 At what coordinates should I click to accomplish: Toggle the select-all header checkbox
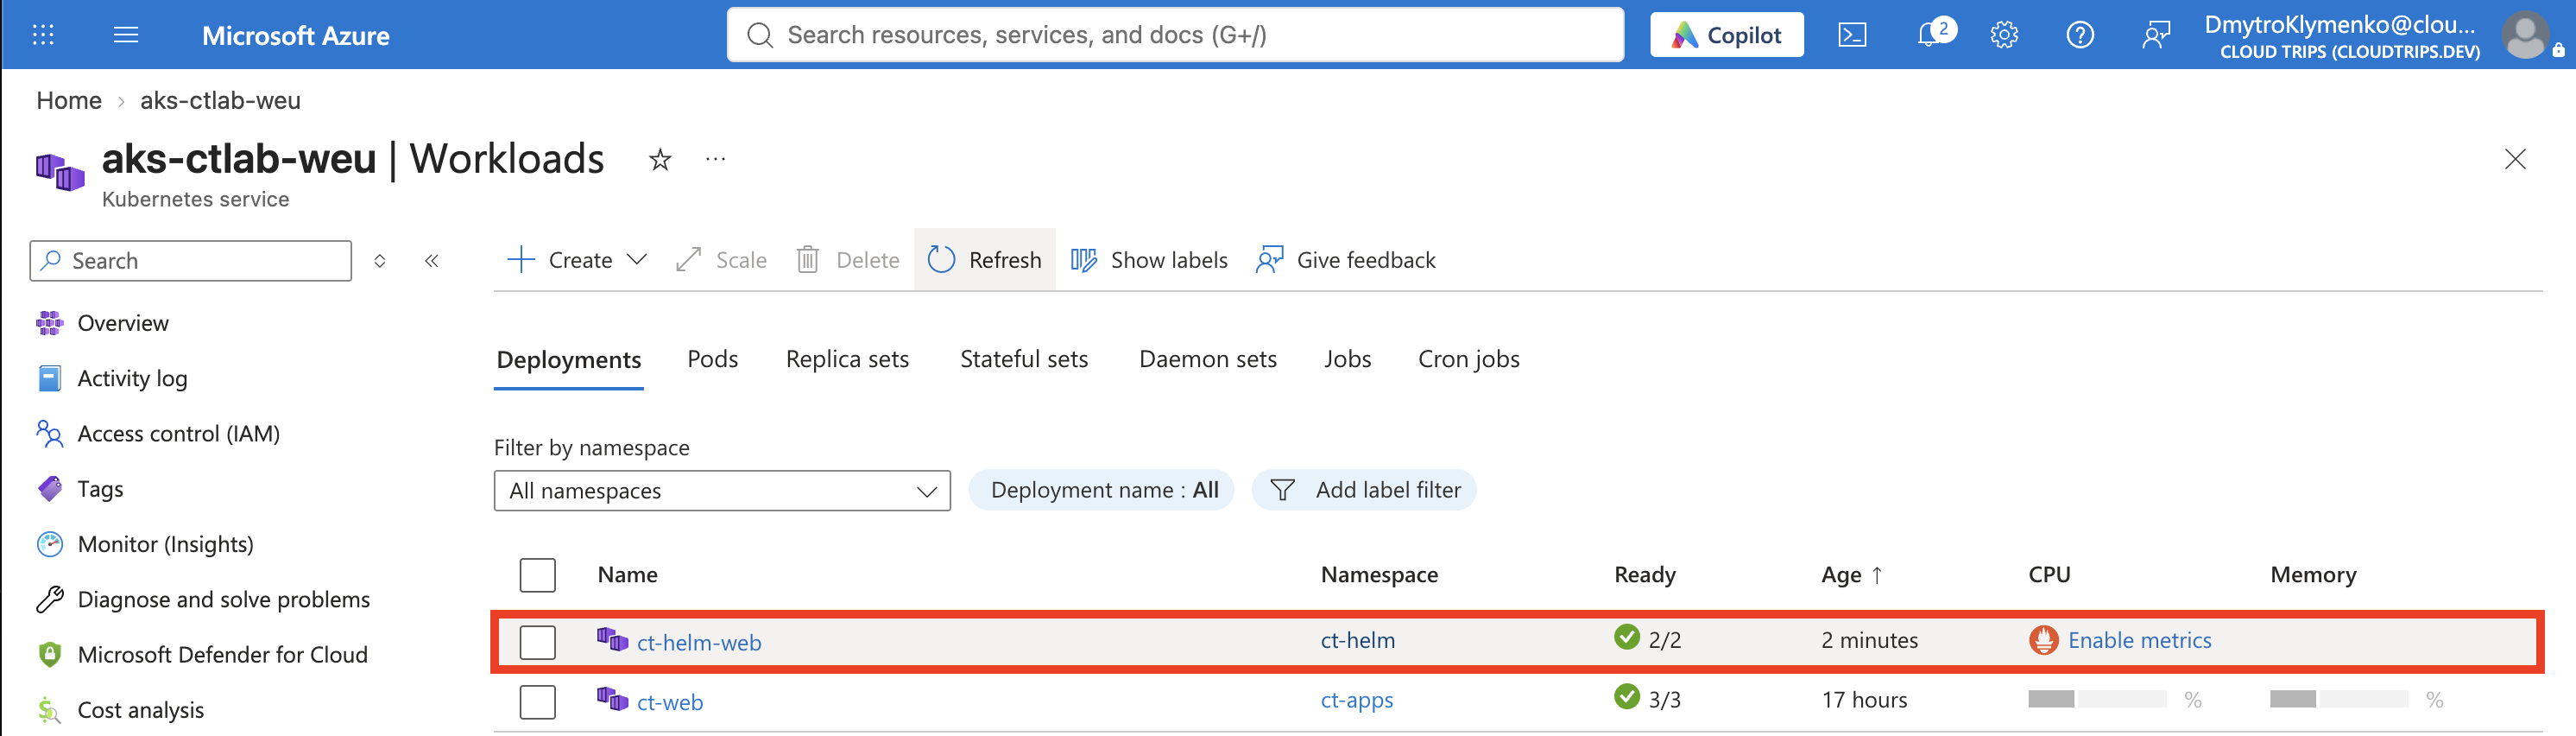point(537,575)
